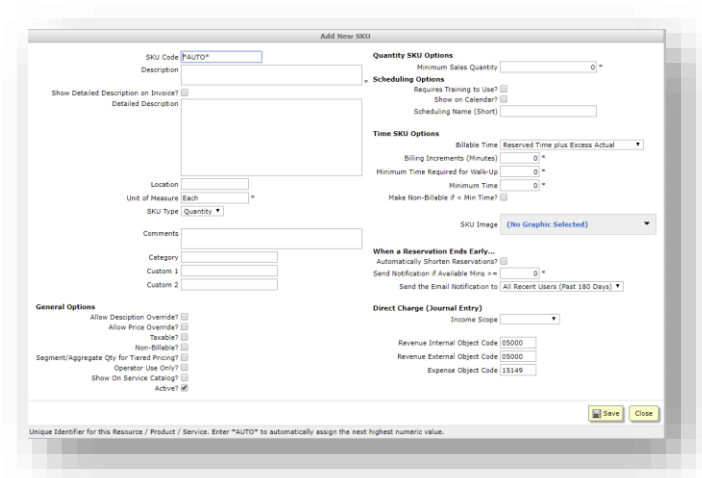
Task: Click the Custom 1 field
Action: click(x=229, y=271)
